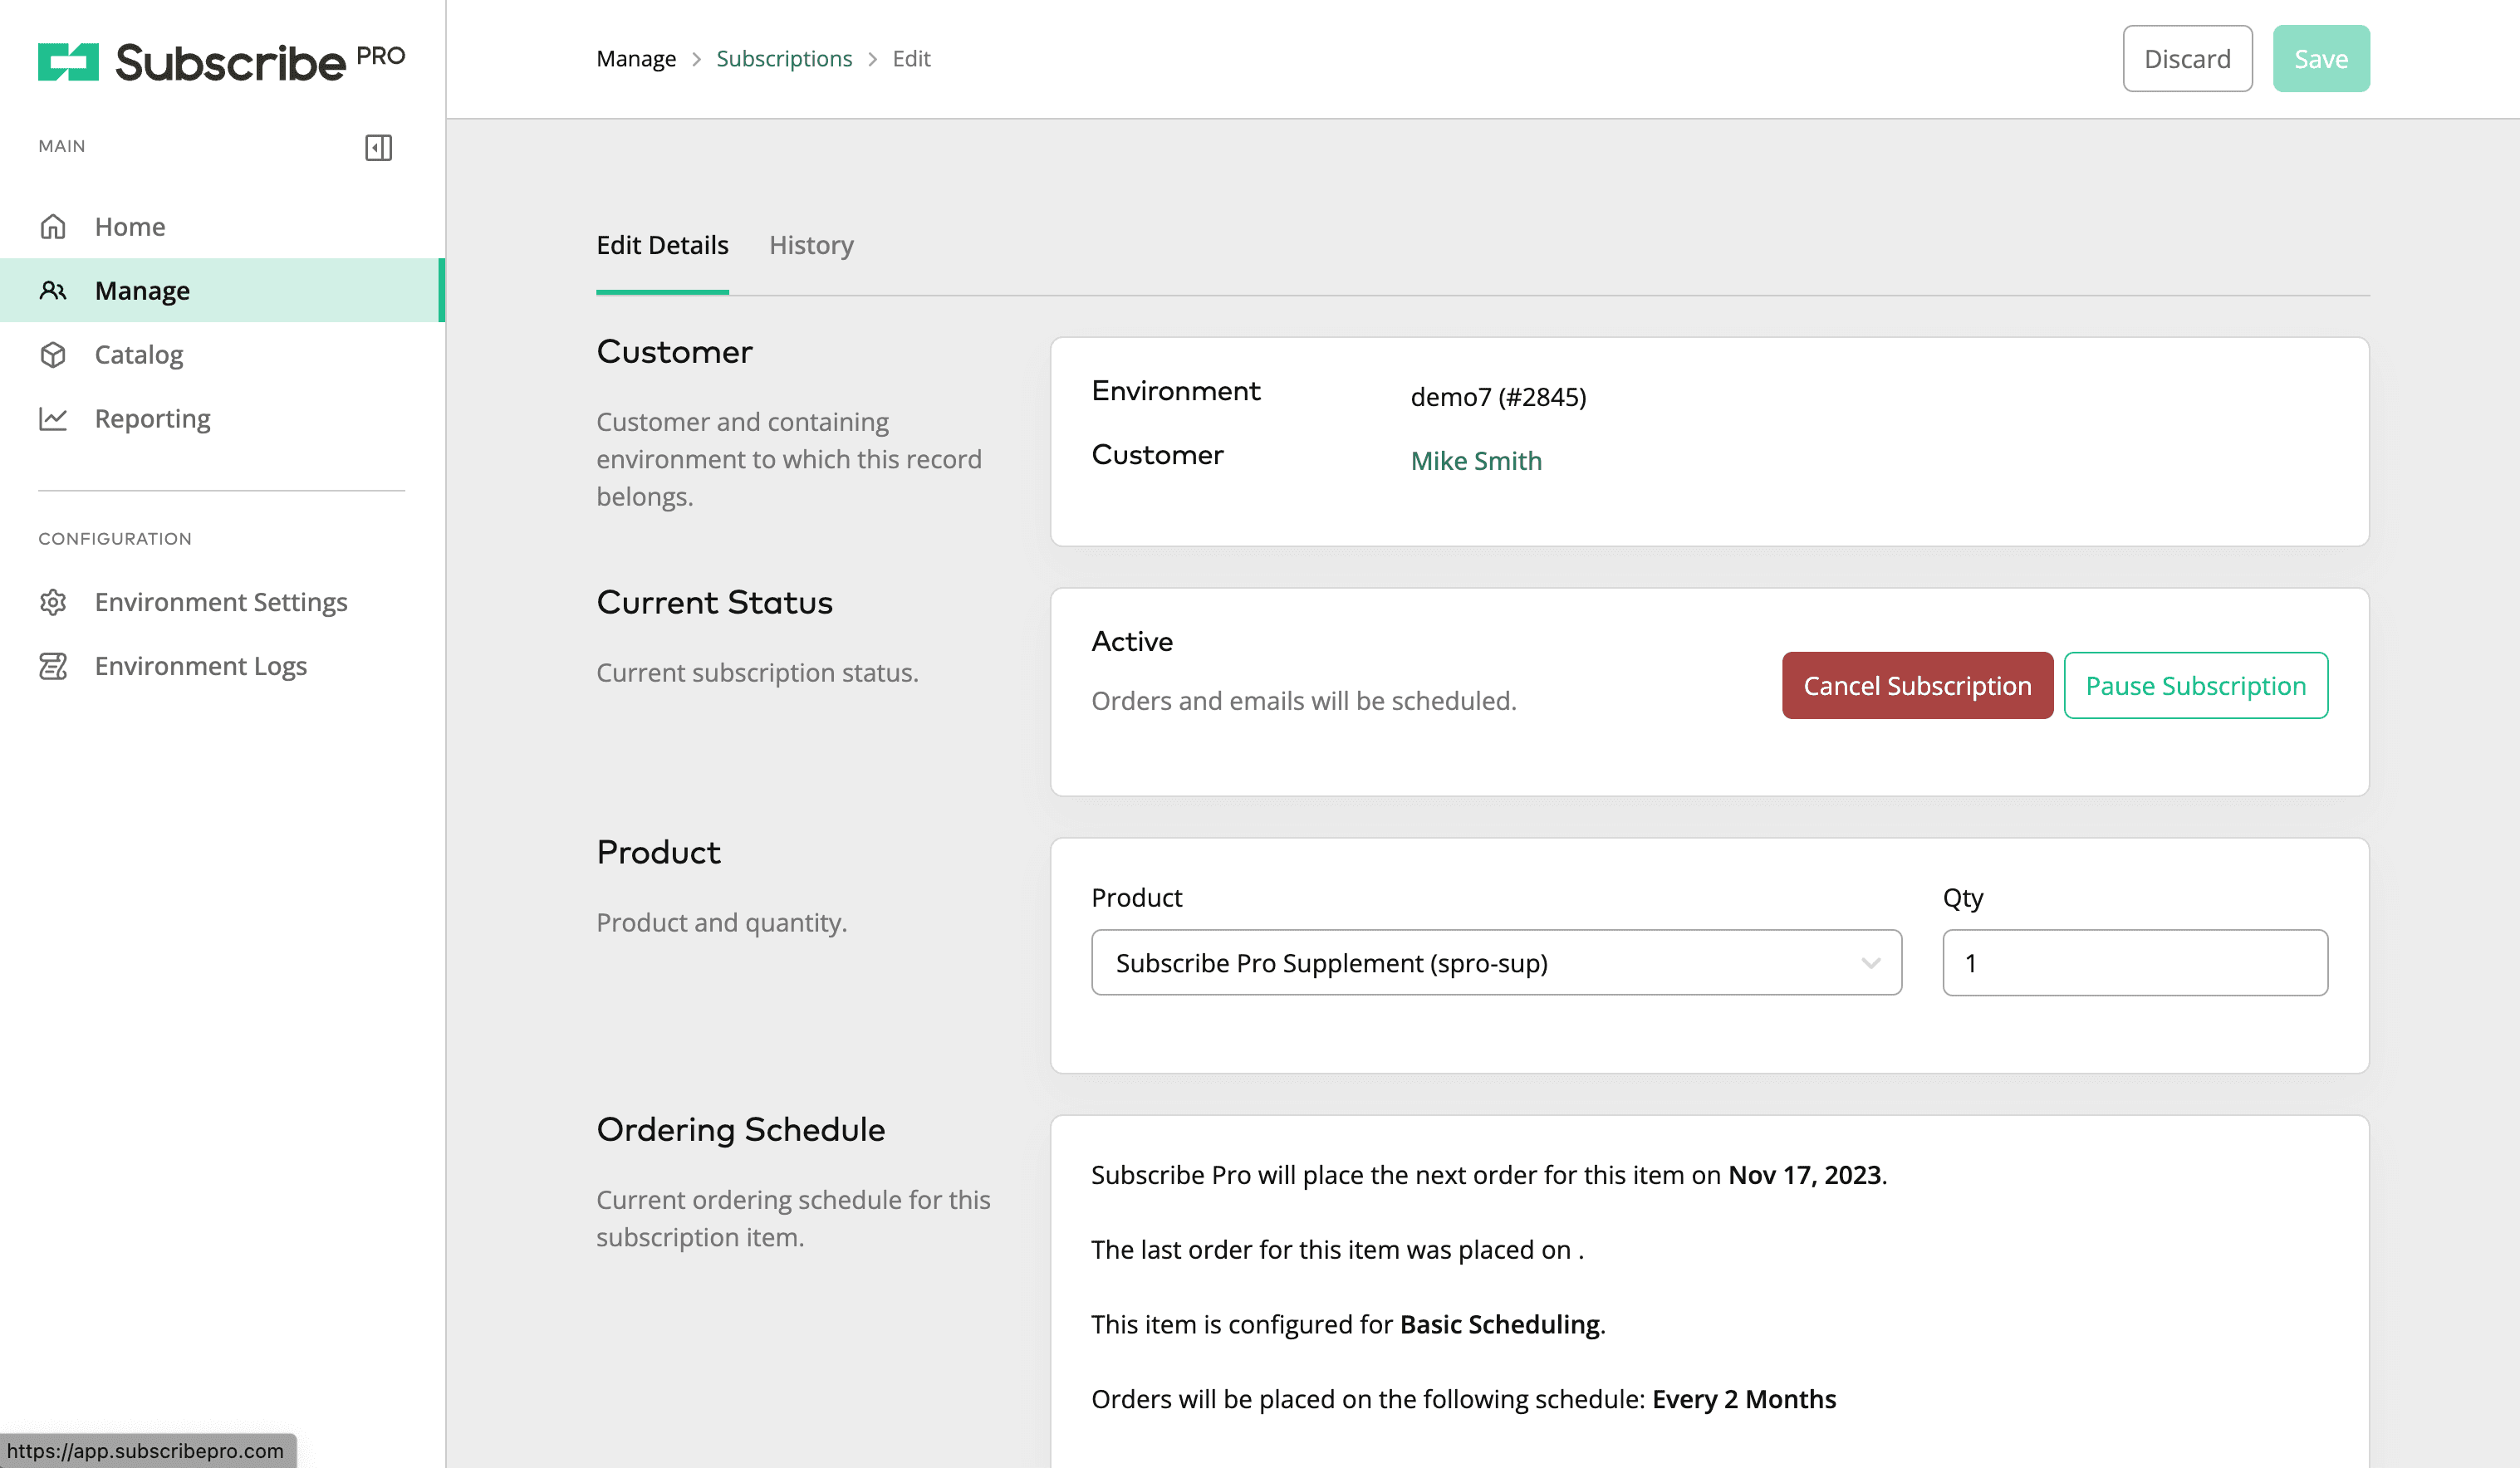Open customer Mike Smith link
This screenshot has height=1468, width=2520.
(x=1476, y=461)
